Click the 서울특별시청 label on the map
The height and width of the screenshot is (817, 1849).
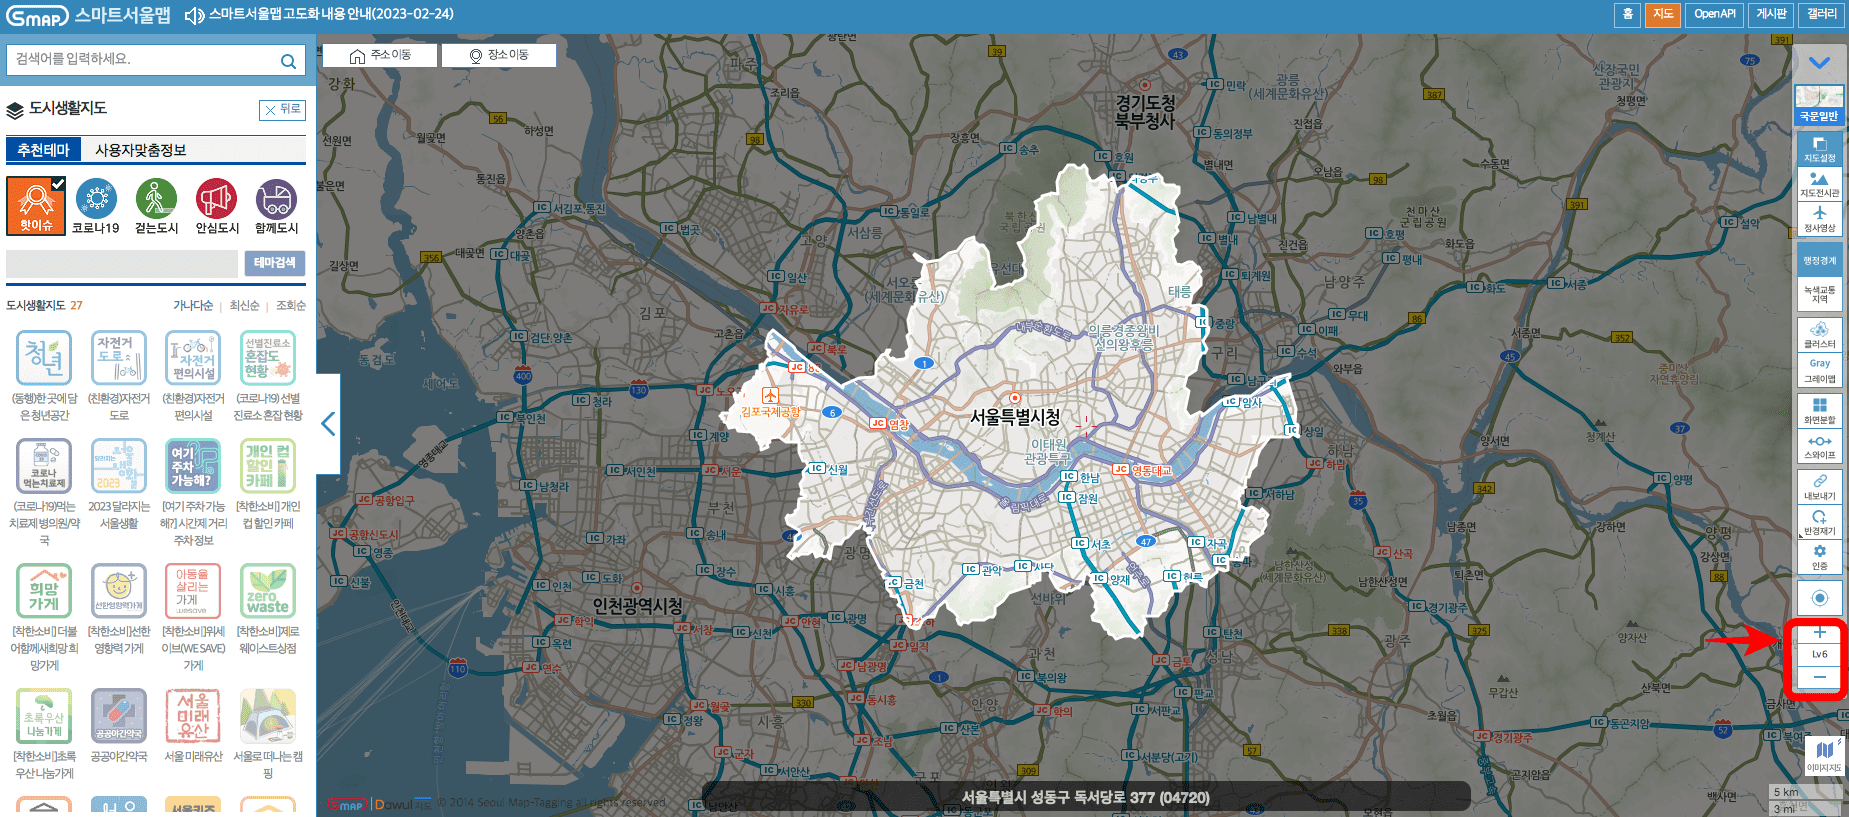coord(1015,417)
